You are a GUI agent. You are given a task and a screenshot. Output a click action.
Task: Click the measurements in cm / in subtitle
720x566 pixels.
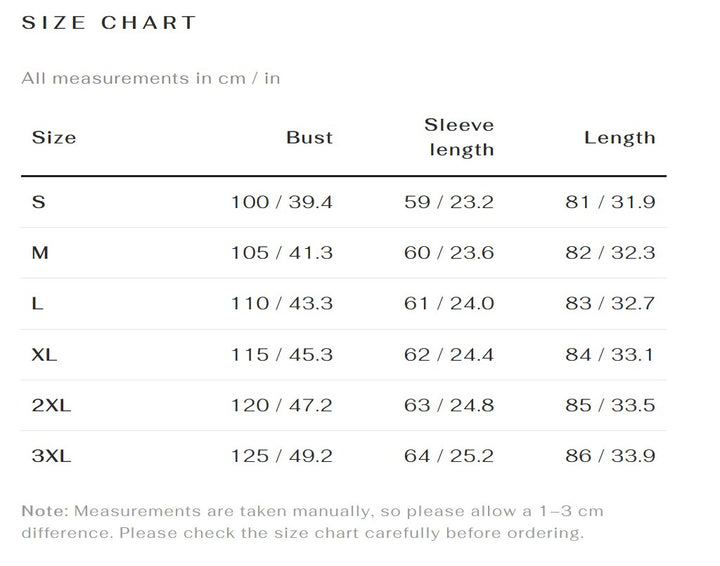pos(151,78)
